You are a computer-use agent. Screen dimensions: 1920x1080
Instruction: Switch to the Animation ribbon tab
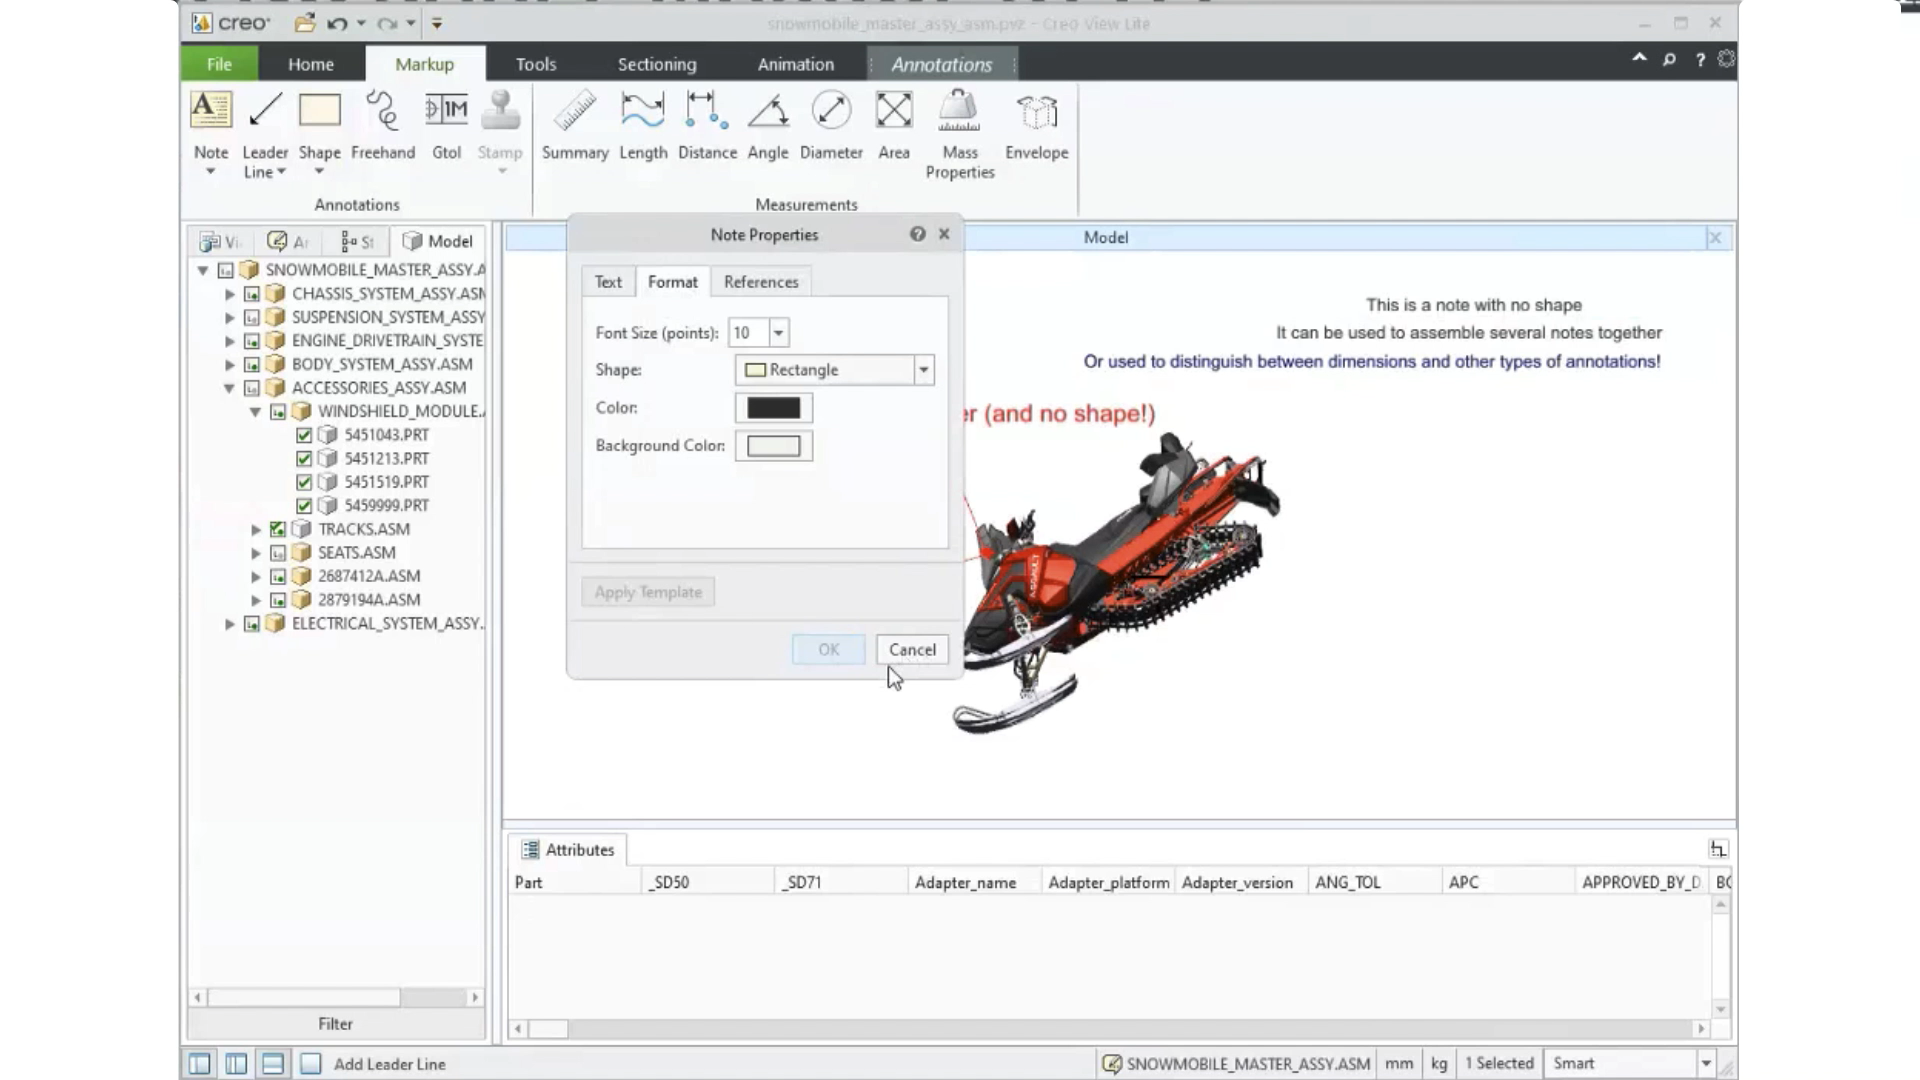(x=796, y=64)
